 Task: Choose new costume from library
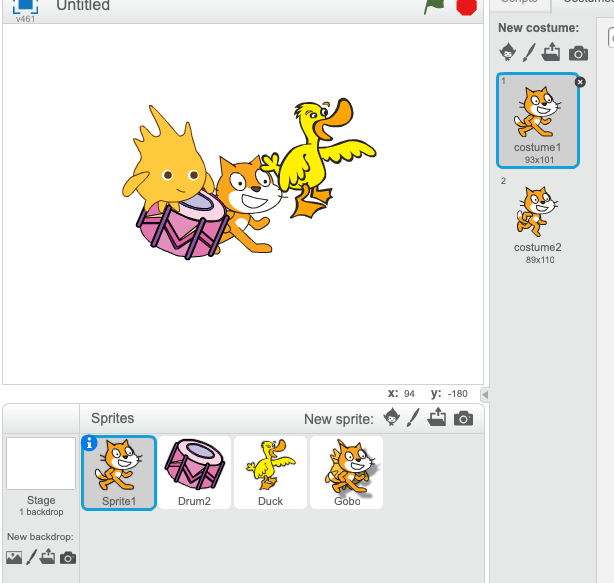point(508,53)
